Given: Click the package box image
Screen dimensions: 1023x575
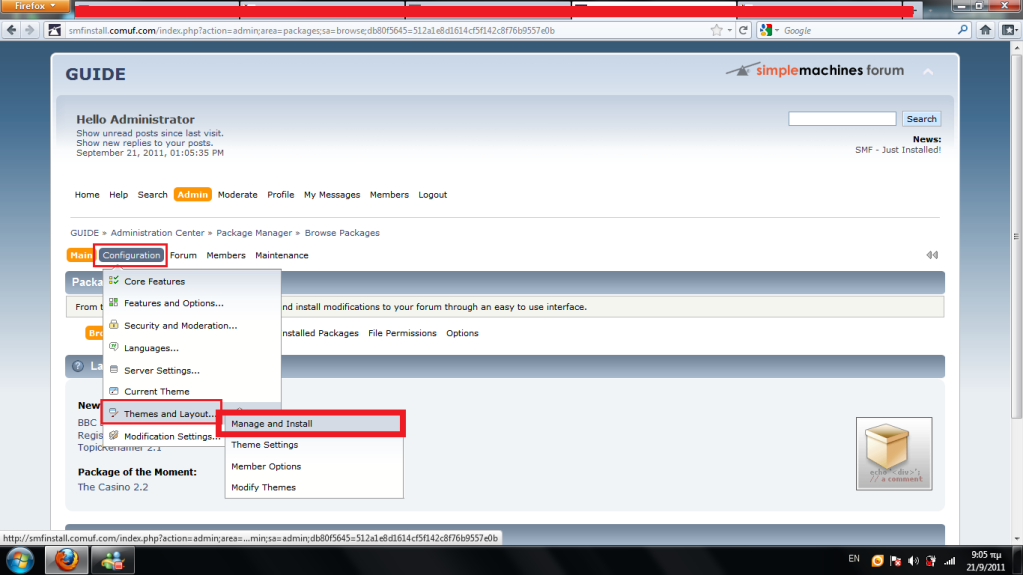Looking at the screenshot, I should (894, 453).
